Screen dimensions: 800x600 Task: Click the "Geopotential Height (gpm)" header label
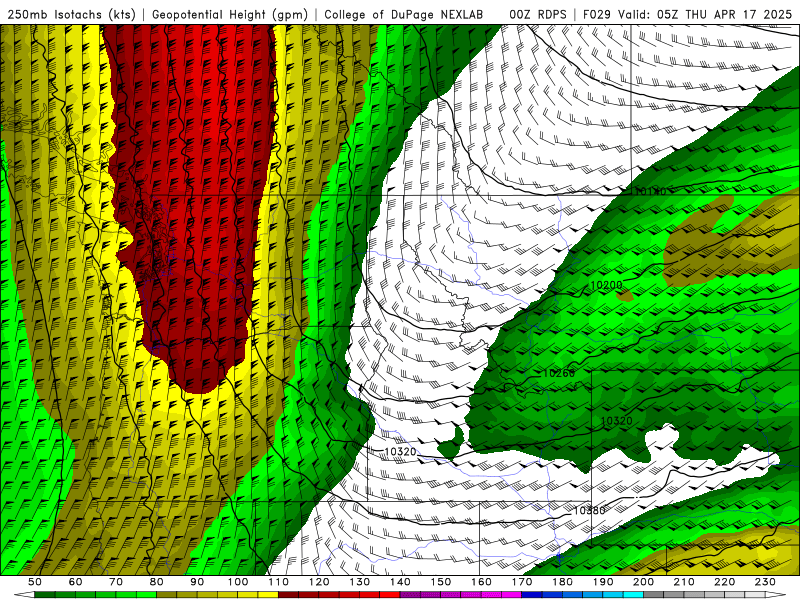(x=230, y=15)
